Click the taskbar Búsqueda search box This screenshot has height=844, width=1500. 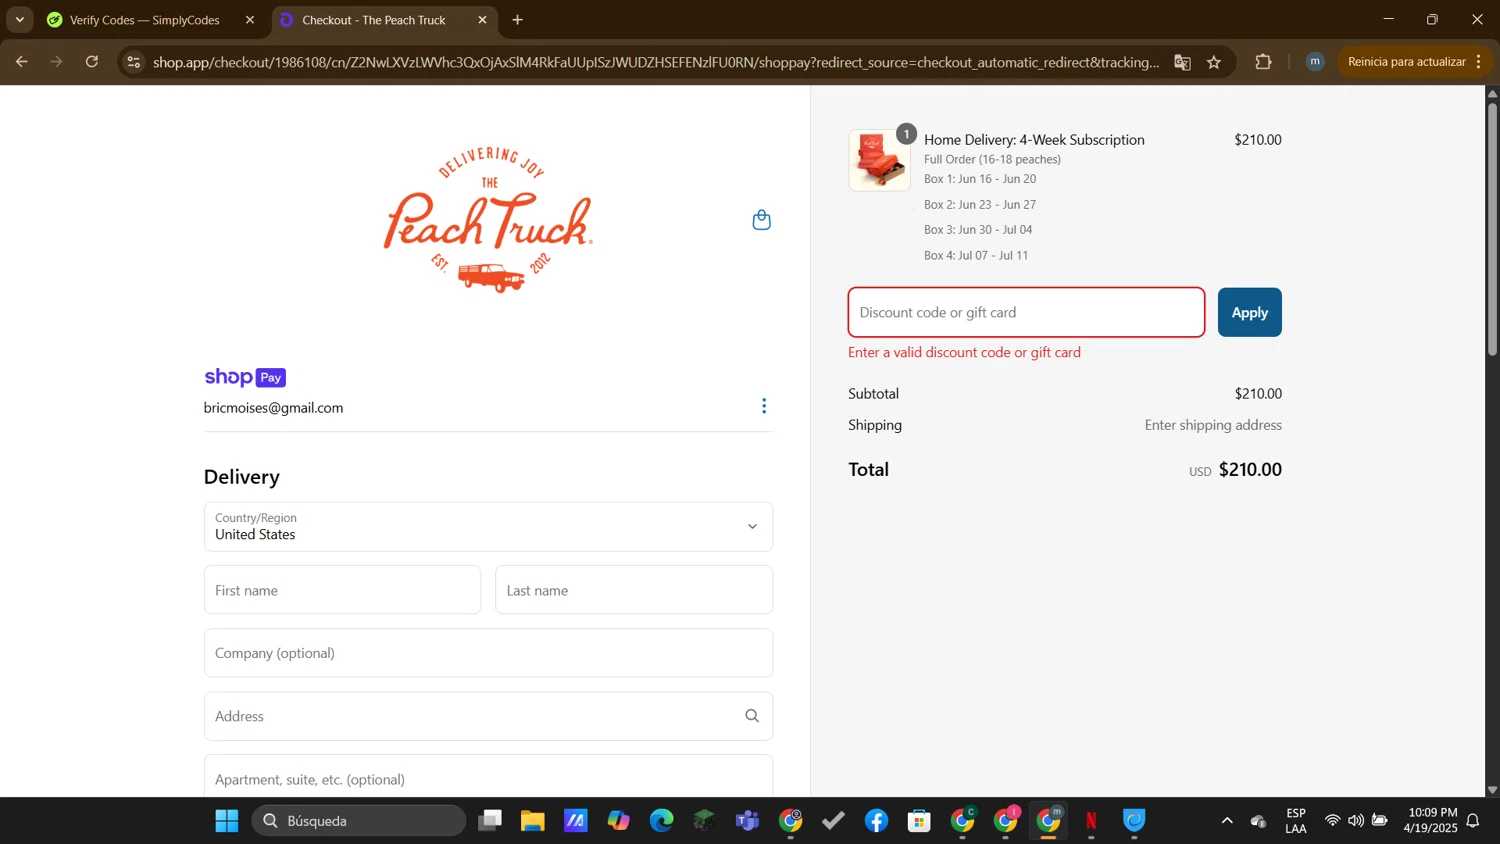pyautogui.click(x=358, y=821)
